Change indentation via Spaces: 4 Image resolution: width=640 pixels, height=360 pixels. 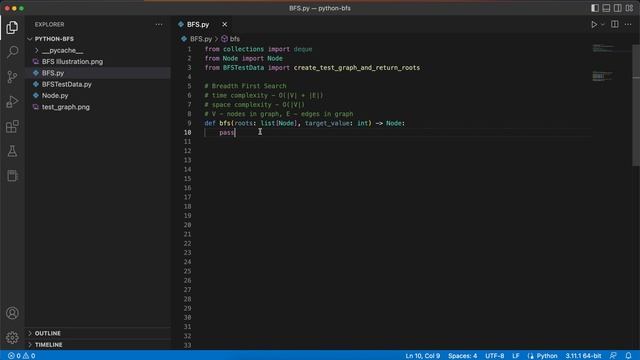tap(462, 356)
